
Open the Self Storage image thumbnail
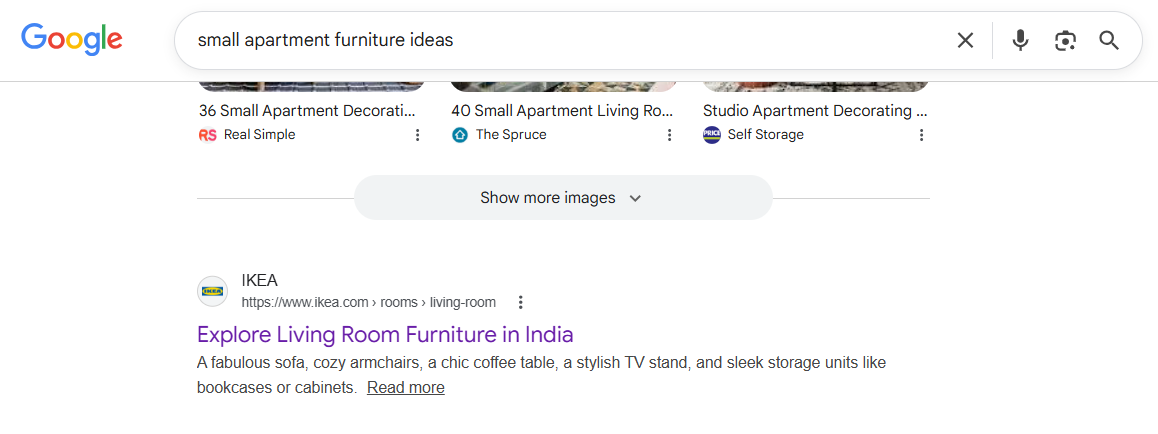coord(815,86)
